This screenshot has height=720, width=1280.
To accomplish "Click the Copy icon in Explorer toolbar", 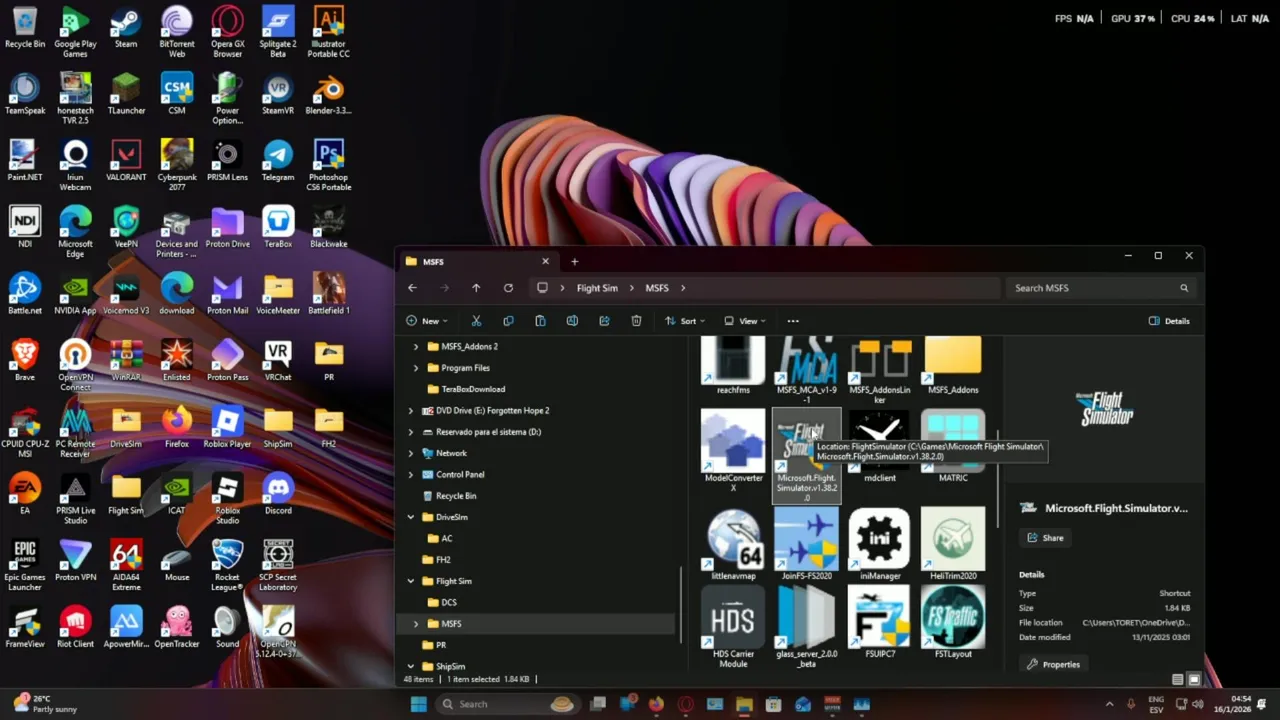I will pyautogui.click(x=508, y=321).
